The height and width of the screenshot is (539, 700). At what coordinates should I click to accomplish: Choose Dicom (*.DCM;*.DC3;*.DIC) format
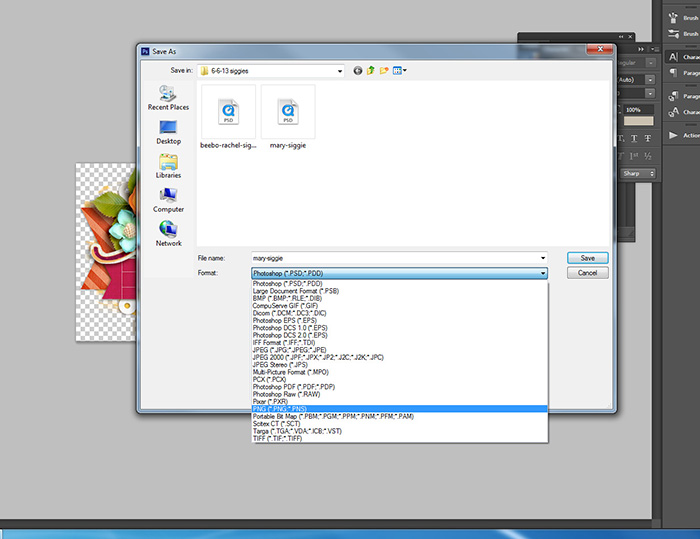pyautogui.click(x=399, y=313)
